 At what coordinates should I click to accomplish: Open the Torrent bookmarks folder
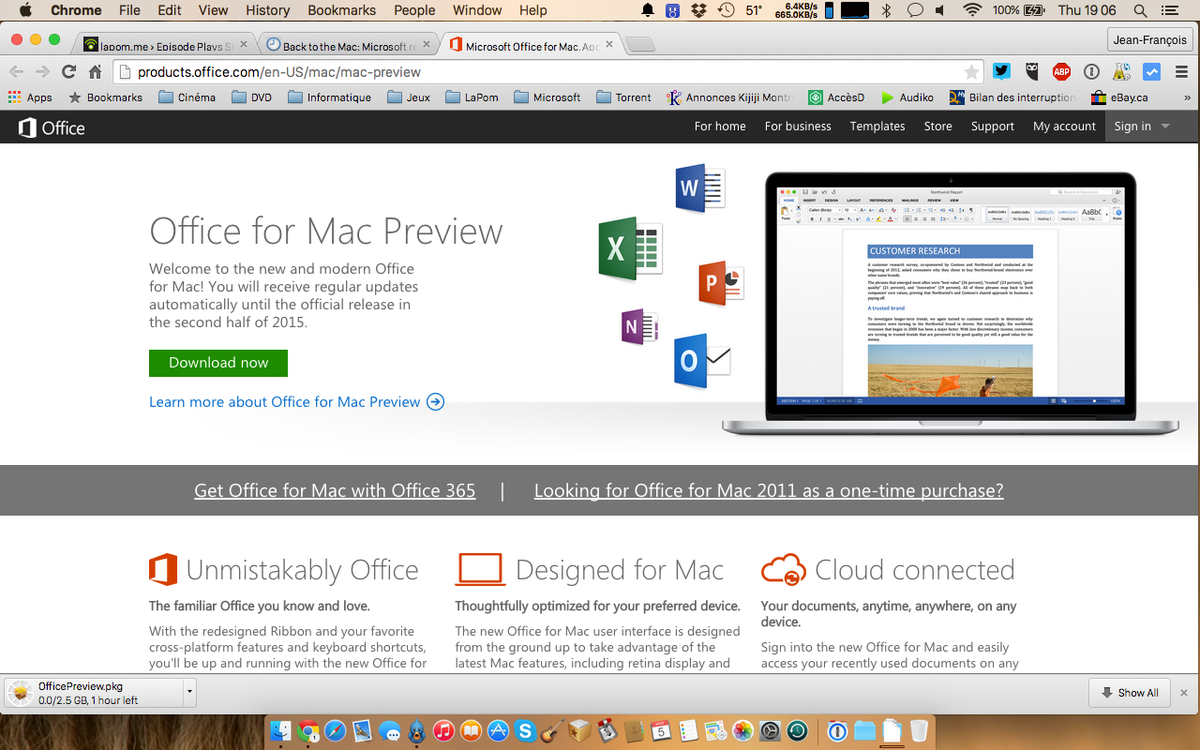pyautogui.click(x=624, y=98)
